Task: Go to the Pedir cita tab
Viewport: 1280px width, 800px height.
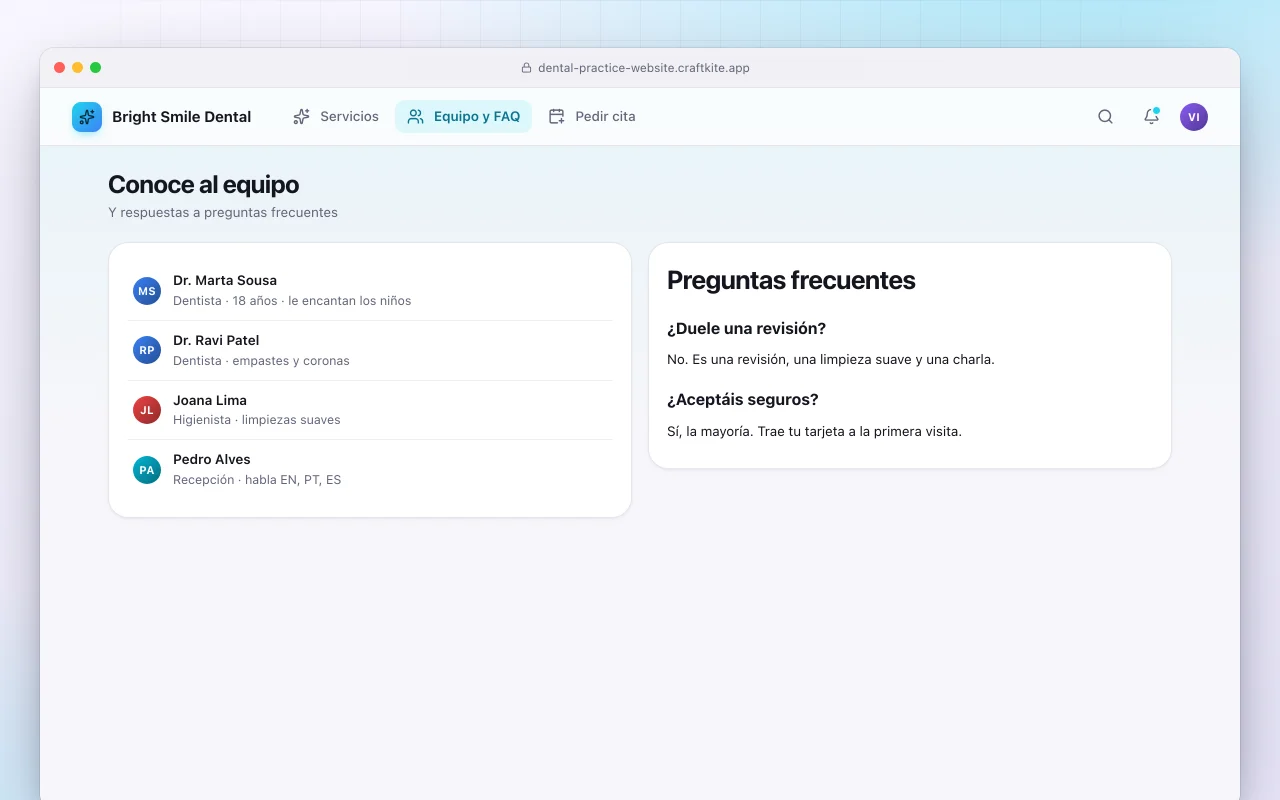Action: point(592,117)
